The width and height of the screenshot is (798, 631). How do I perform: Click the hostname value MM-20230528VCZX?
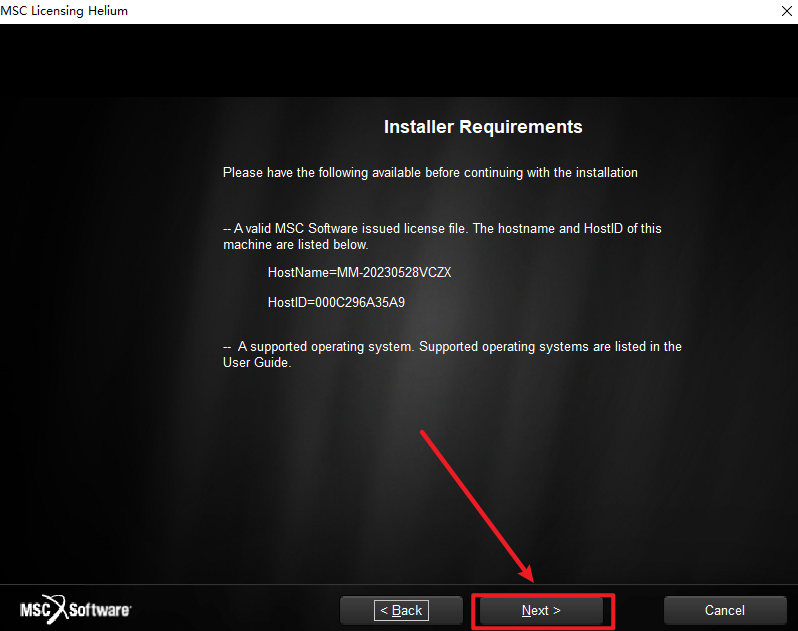click(394, 273)
